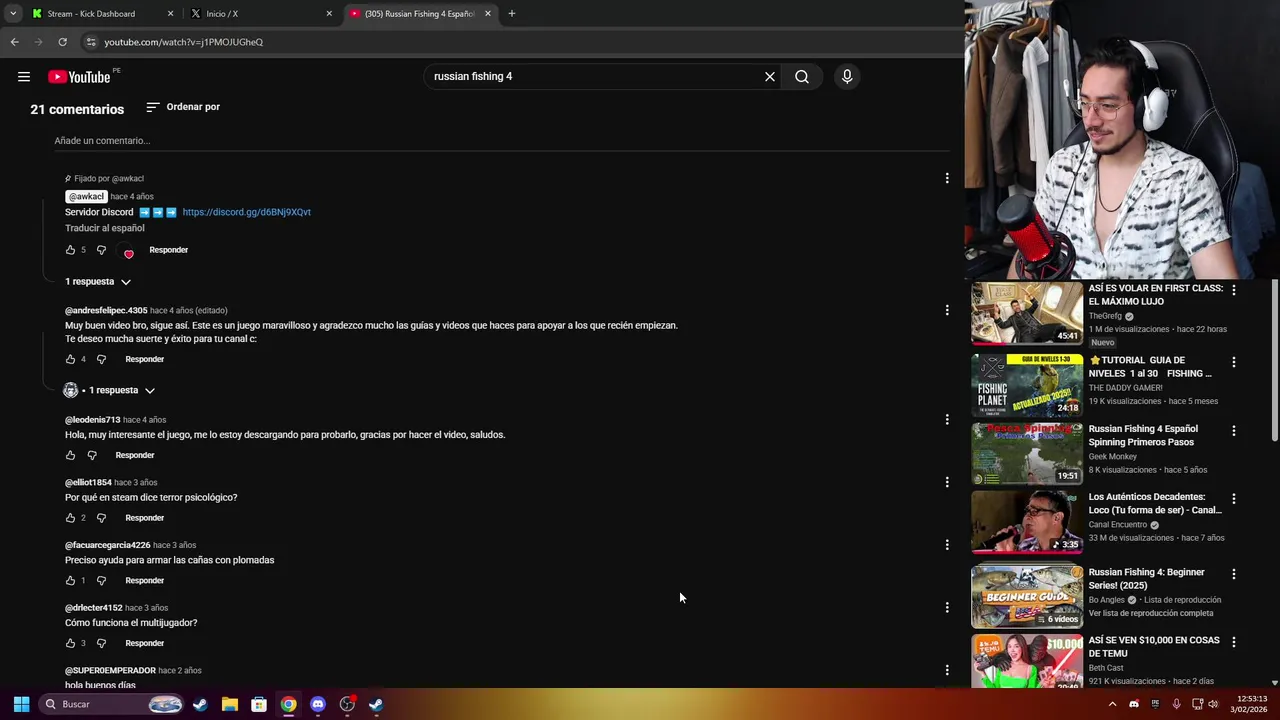Go to YouTube home via logo
Image resolution: width=1280 pixels, height=720 pixels.
[79, 77]
